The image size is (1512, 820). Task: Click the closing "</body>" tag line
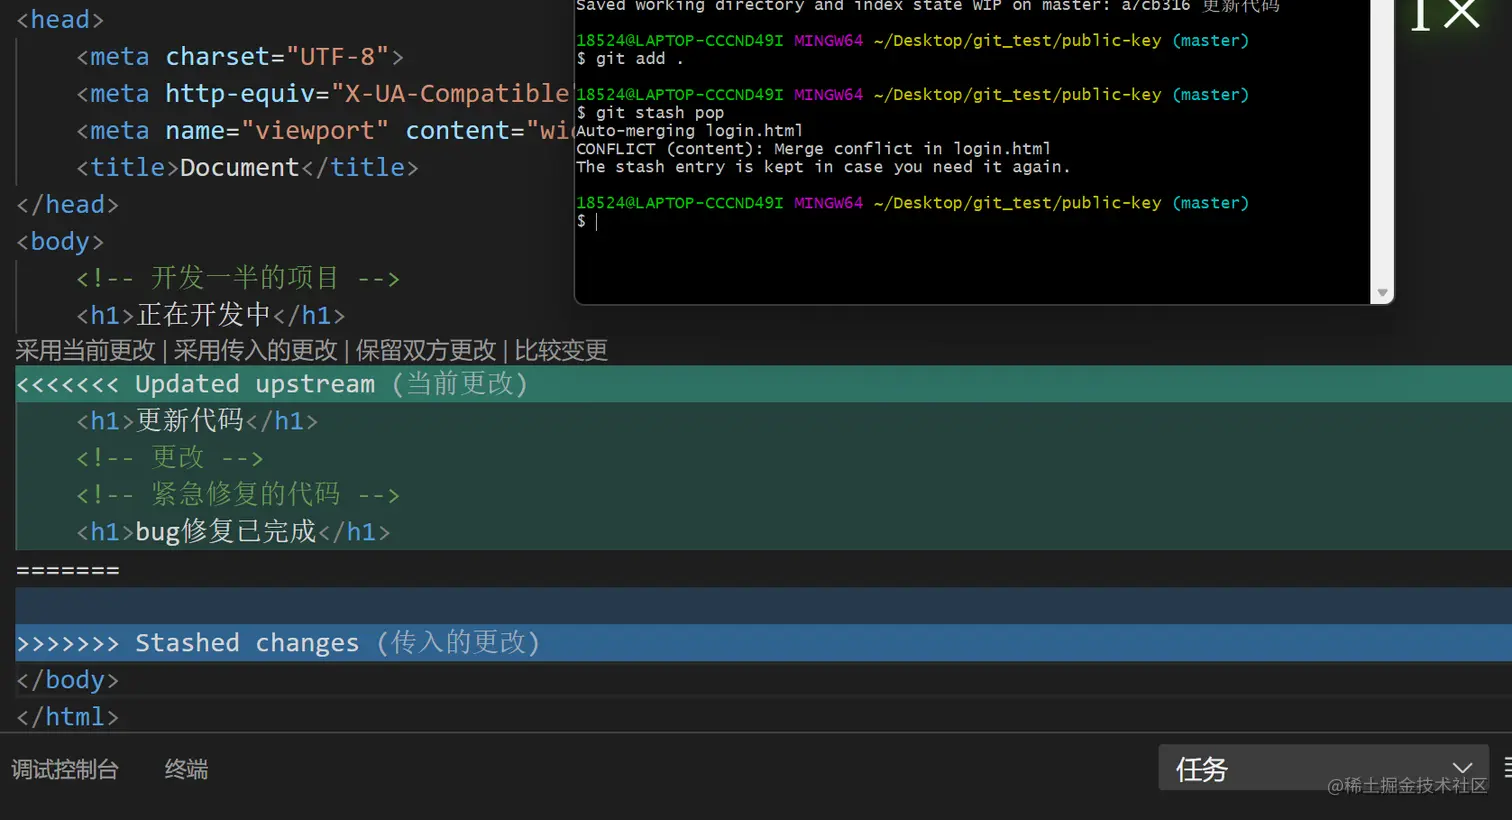click(x=67, y=680)
